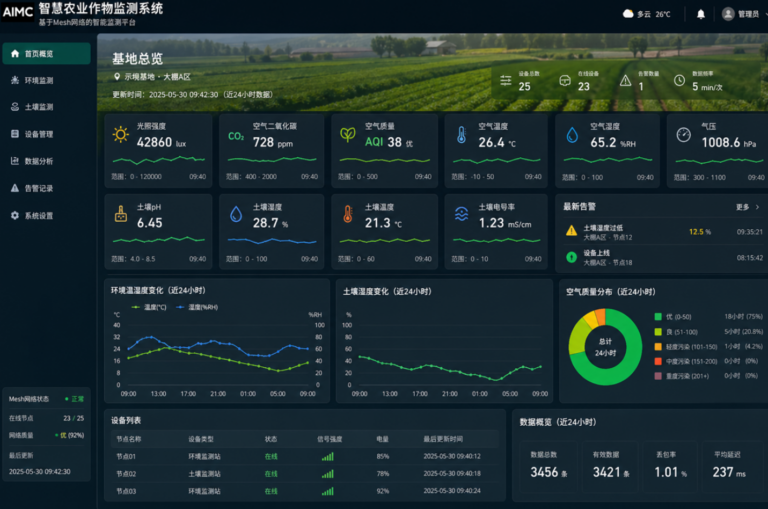This screenshot has width=768, height=509.
Task: Click the droplet icon for 土壤湿度
Action: [236, 215]
